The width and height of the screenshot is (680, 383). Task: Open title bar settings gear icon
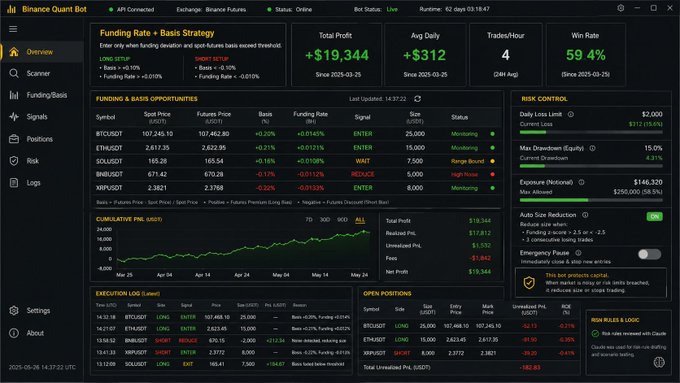pyautogui.click(x=621, y=8)
